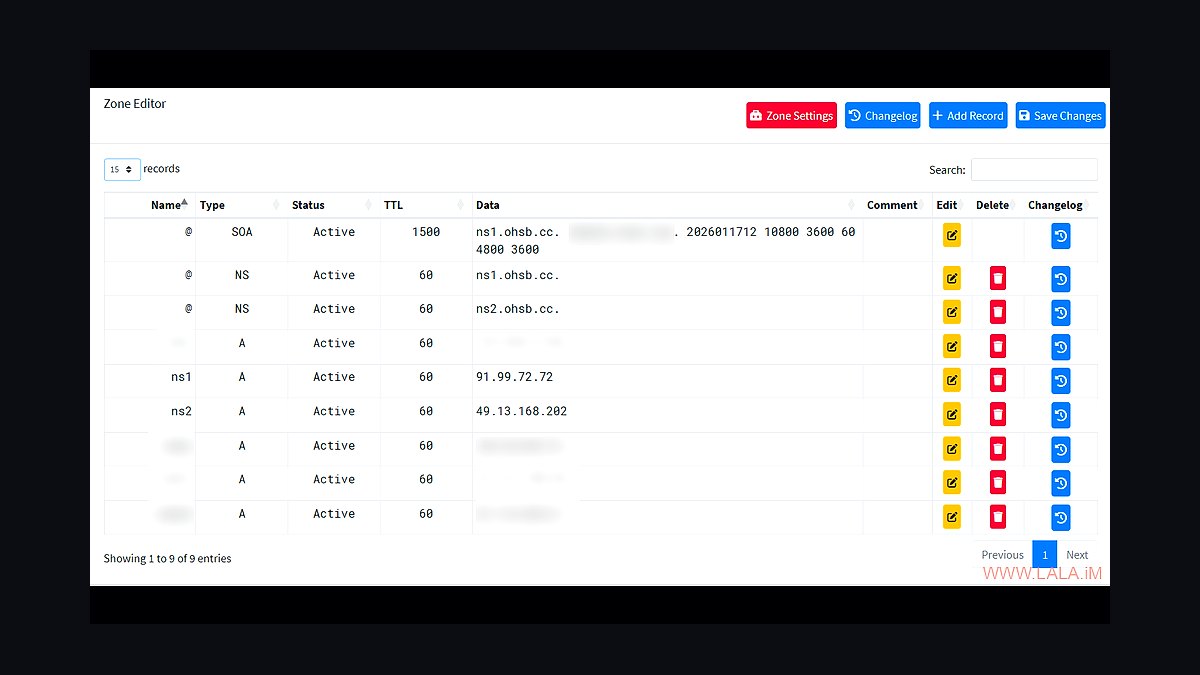
Task: Open changelog for the SOA record
Action: tap(1061, 236)
